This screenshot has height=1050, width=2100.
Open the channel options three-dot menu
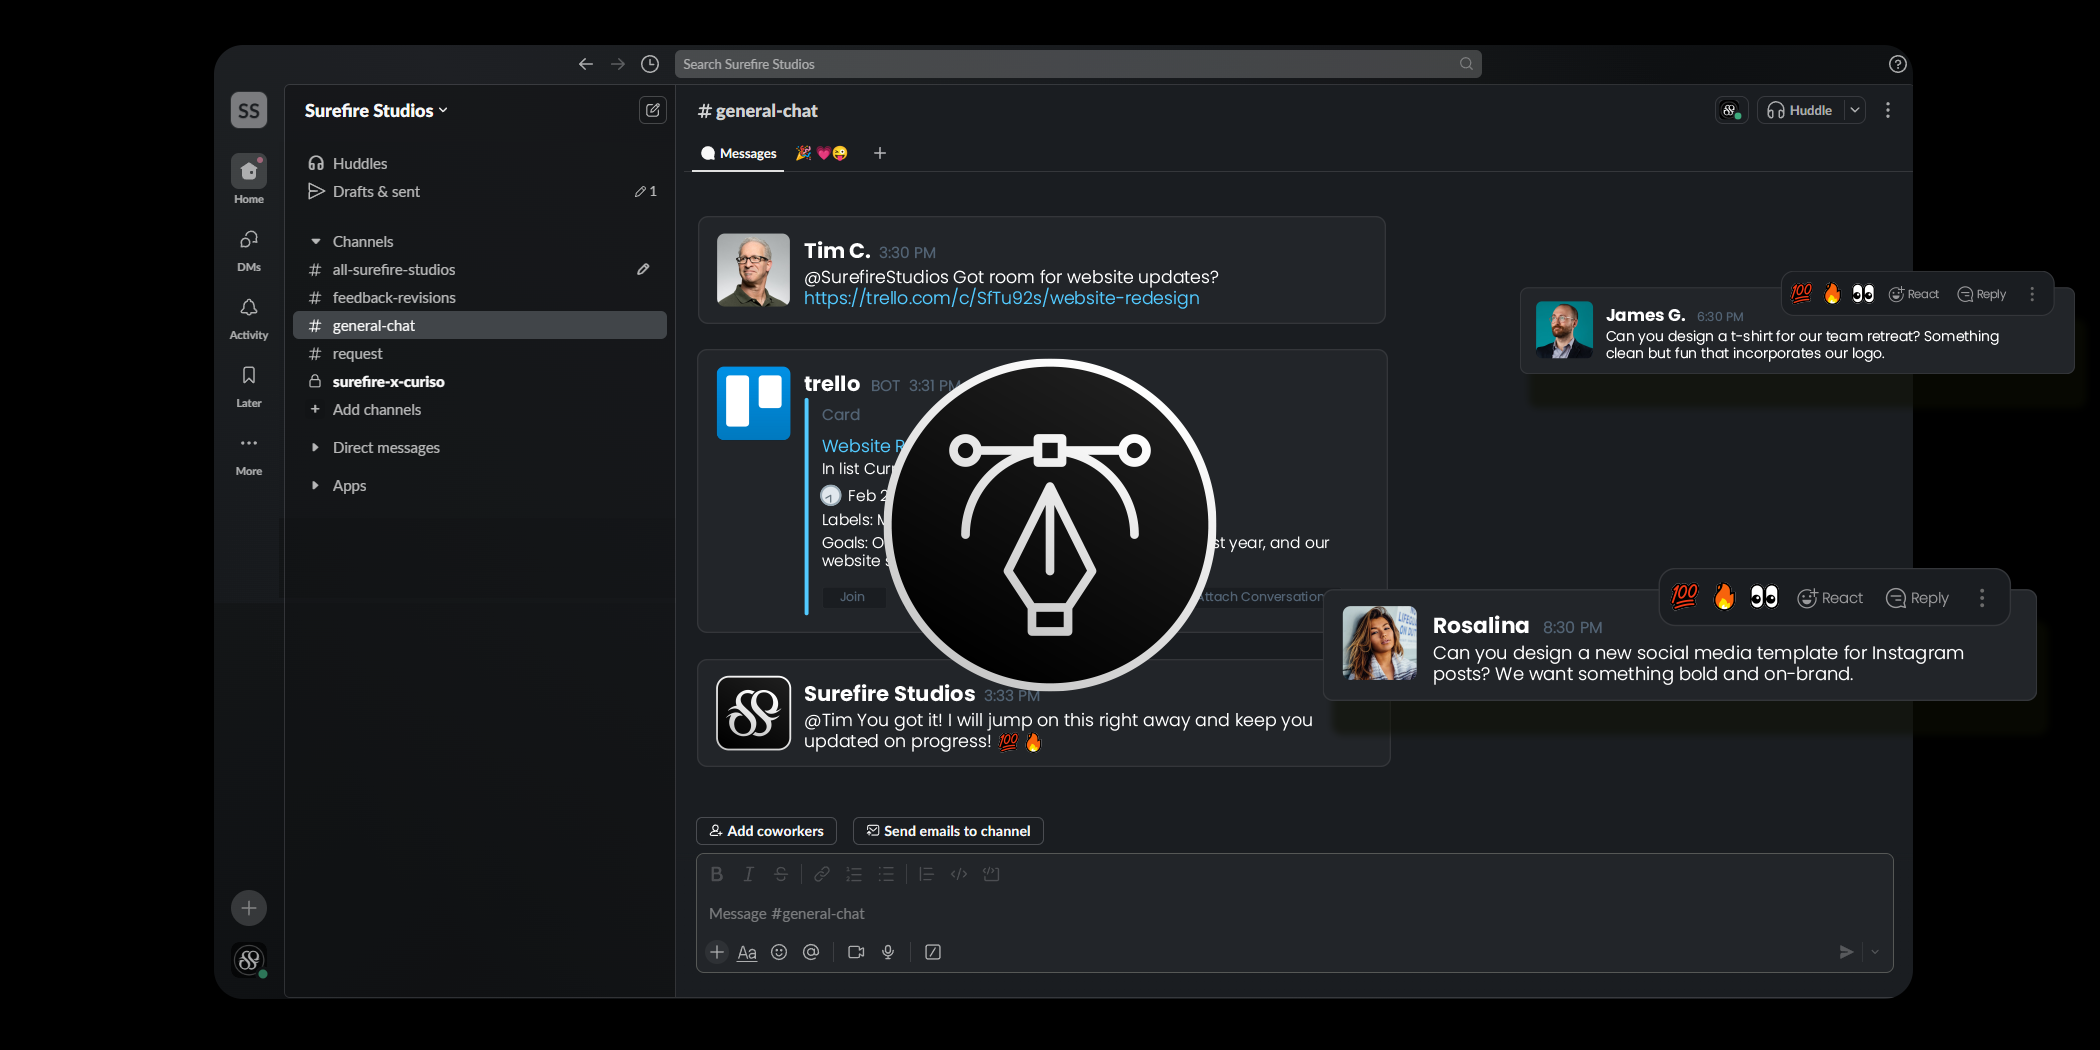coord(1888,110)
